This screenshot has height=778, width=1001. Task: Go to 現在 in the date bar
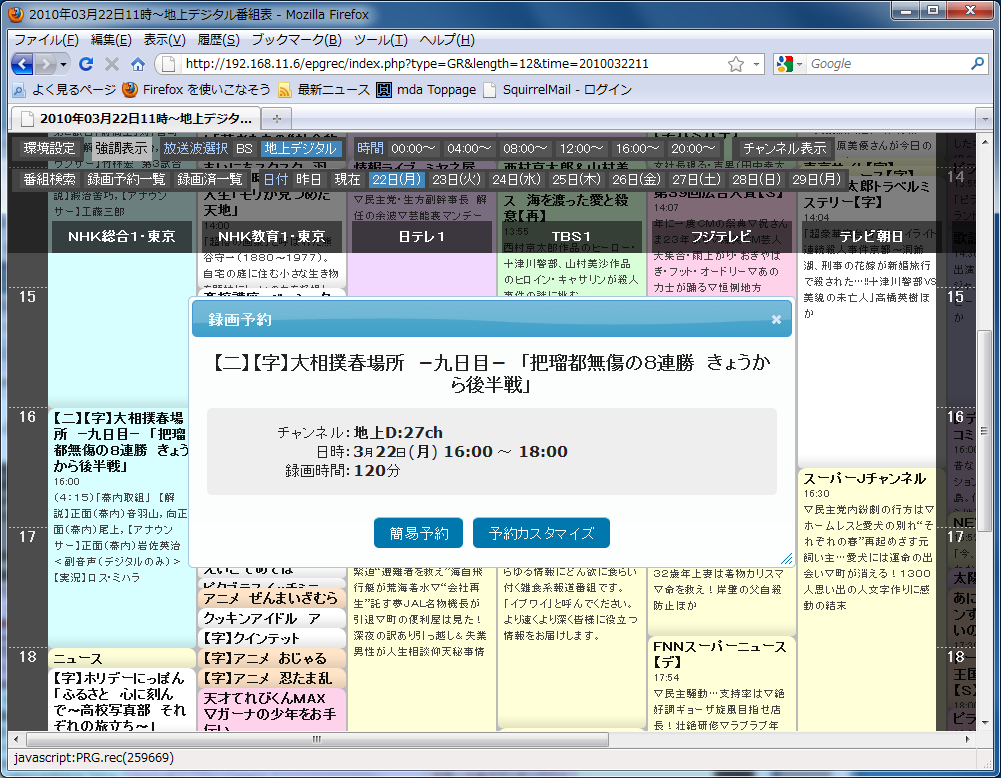pyautogui.click(x=348, y=180)
